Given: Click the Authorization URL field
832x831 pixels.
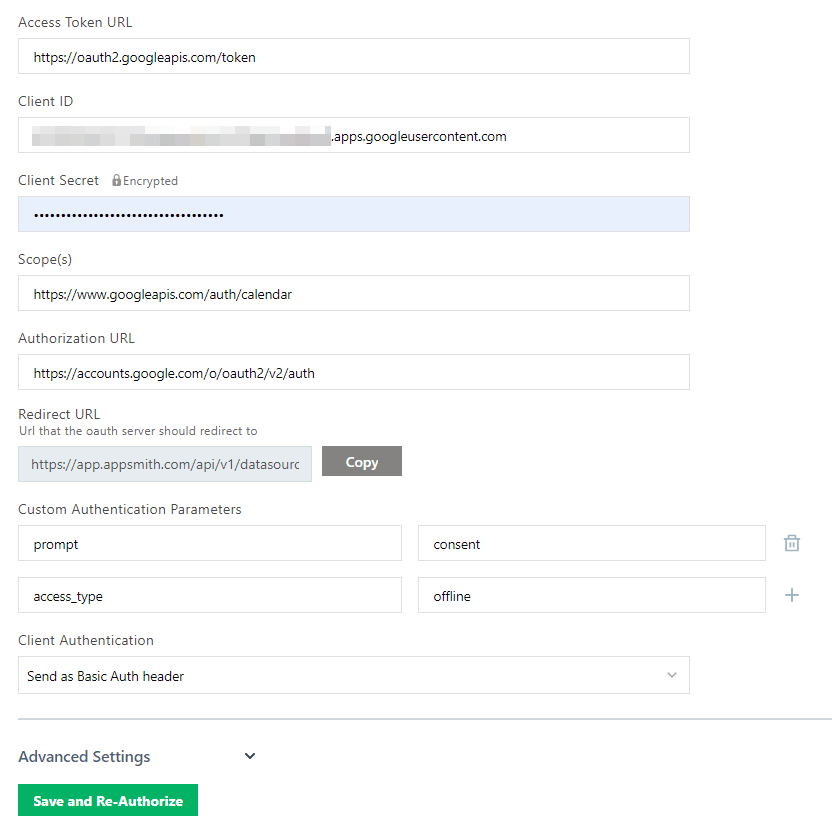Looking at the screenshot, I should pos(353,373).
